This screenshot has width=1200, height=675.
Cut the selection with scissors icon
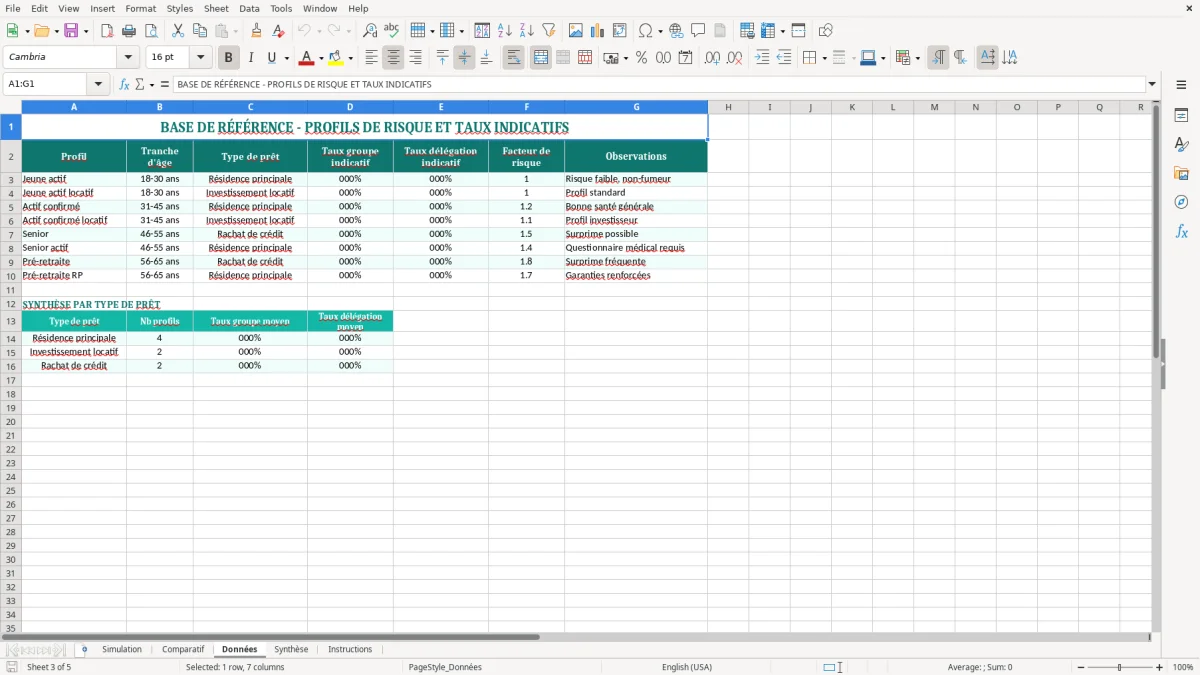[178, 31]
